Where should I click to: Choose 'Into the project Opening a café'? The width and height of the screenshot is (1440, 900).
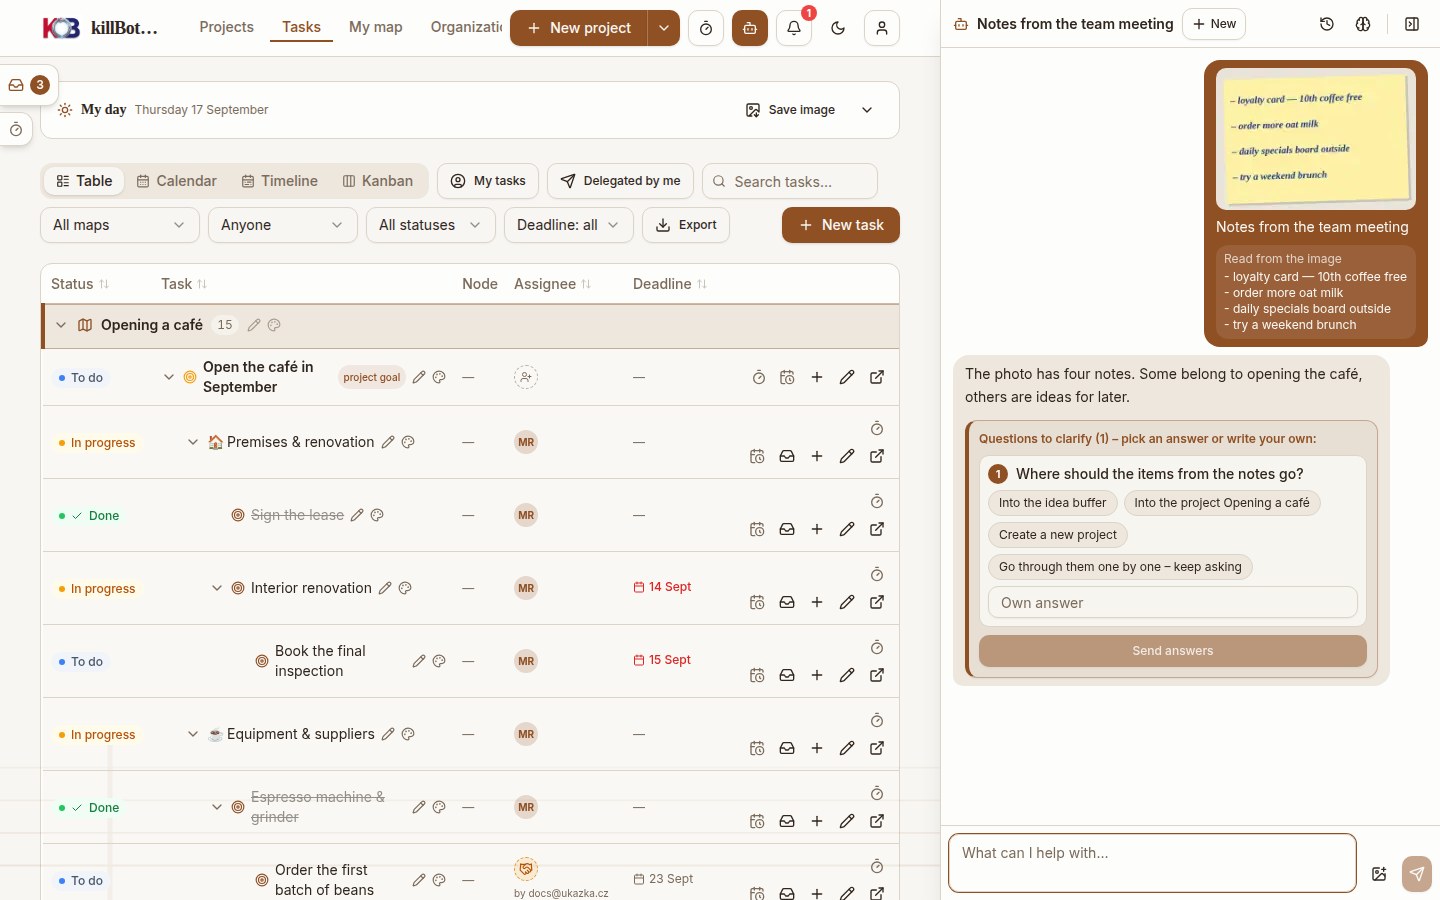pyautogui.click(x=1222, y=503)
